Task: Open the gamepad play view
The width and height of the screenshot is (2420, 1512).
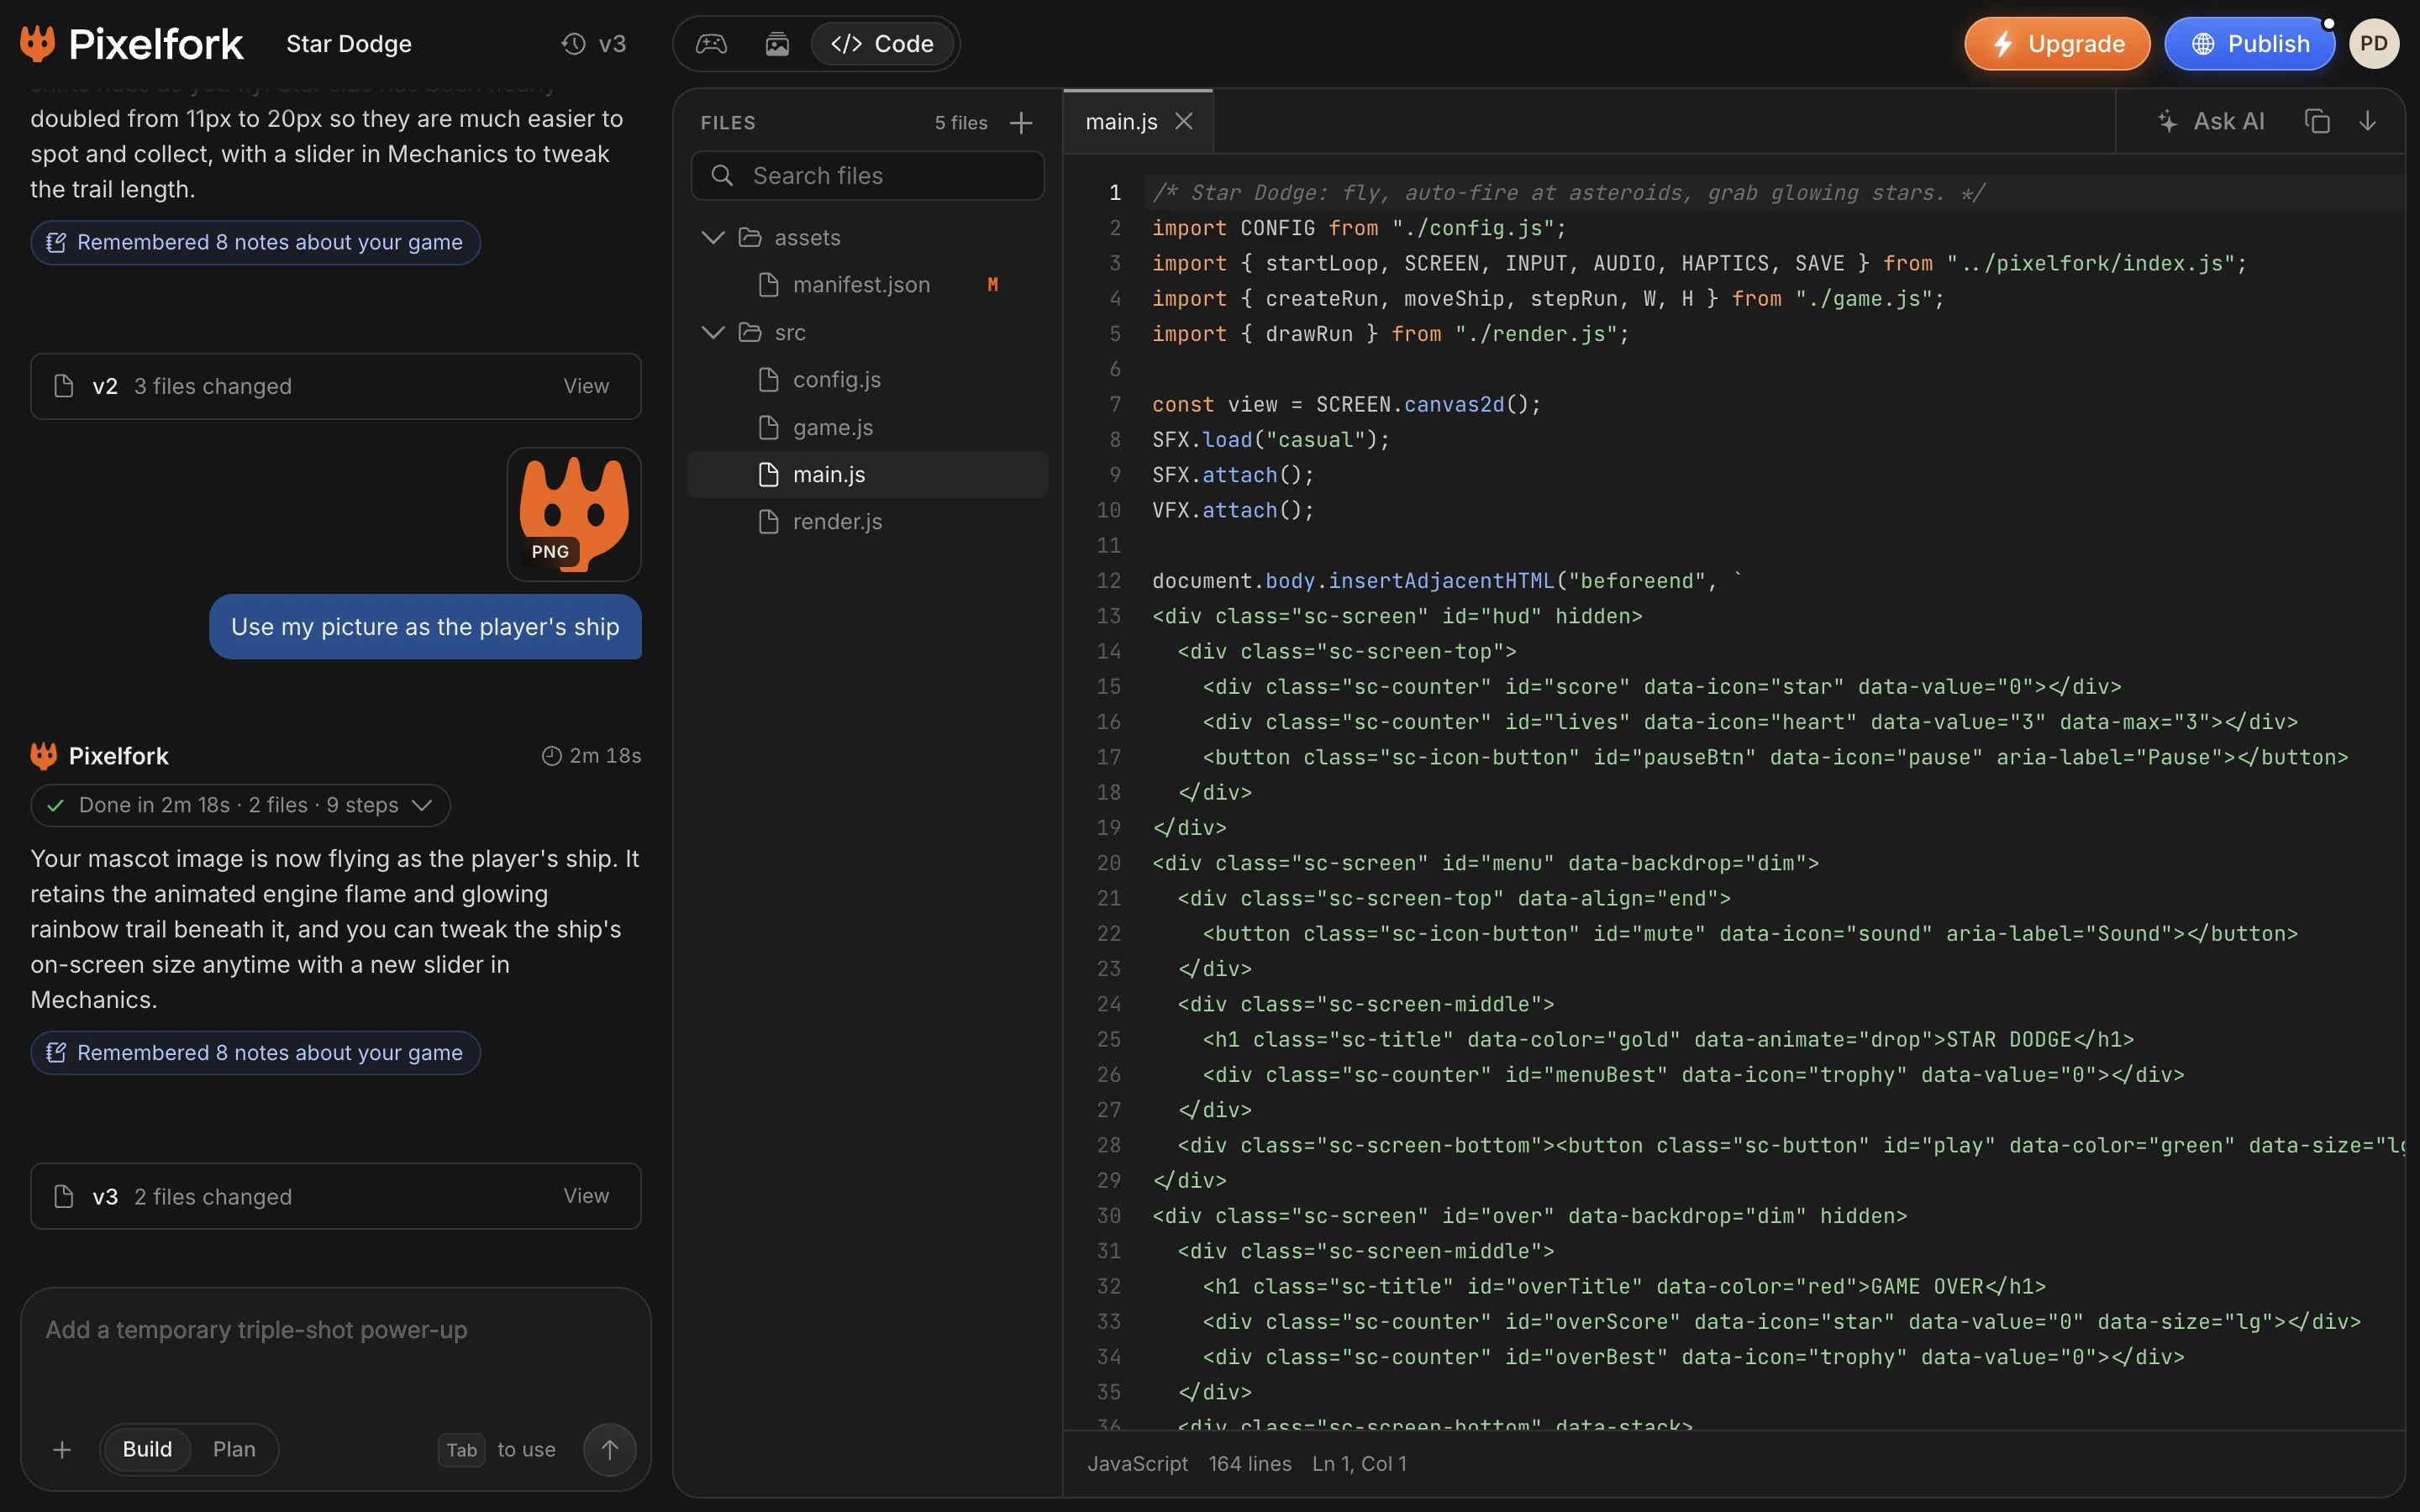Action: (x=711, y=44)
